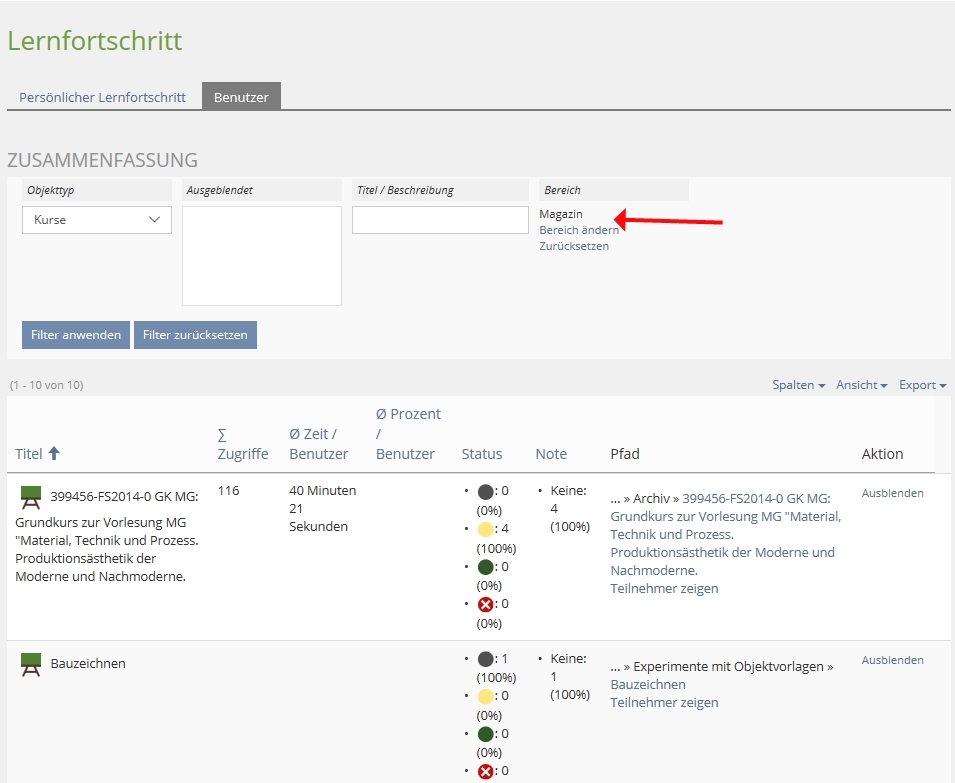Click the sort arrow next to Titel

pyautogui.click(x=54, y=454)
